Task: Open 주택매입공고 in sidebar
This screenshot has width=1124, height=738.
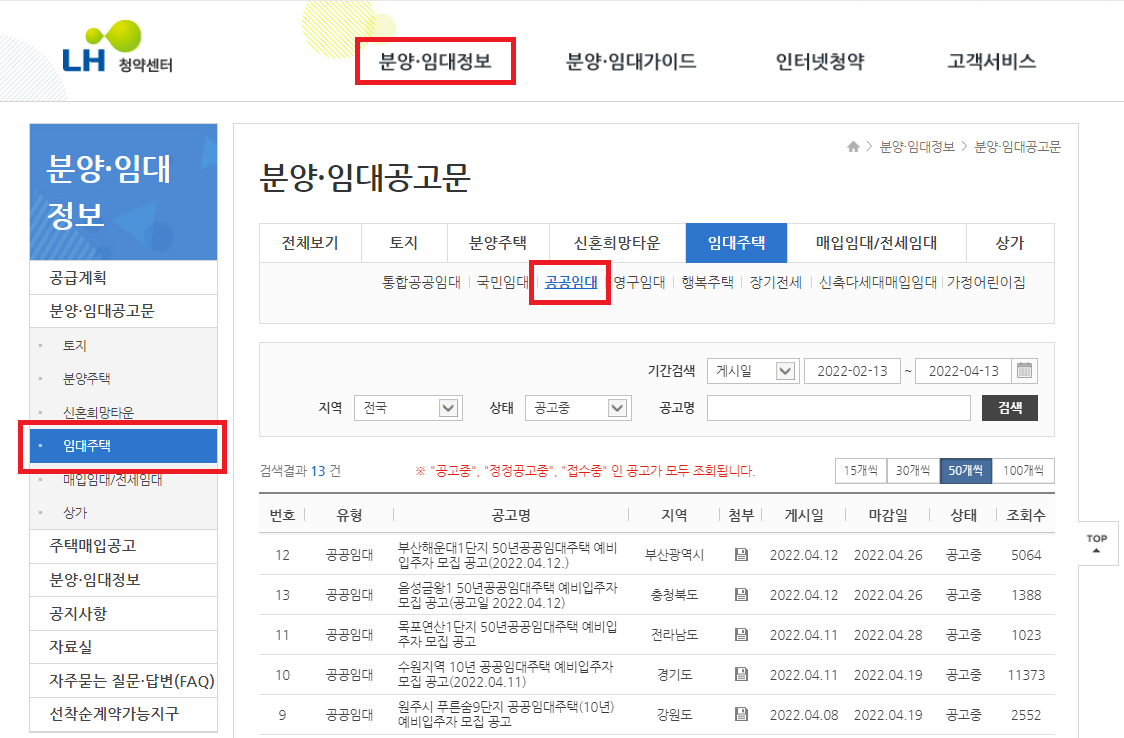Action: (123, 546)
